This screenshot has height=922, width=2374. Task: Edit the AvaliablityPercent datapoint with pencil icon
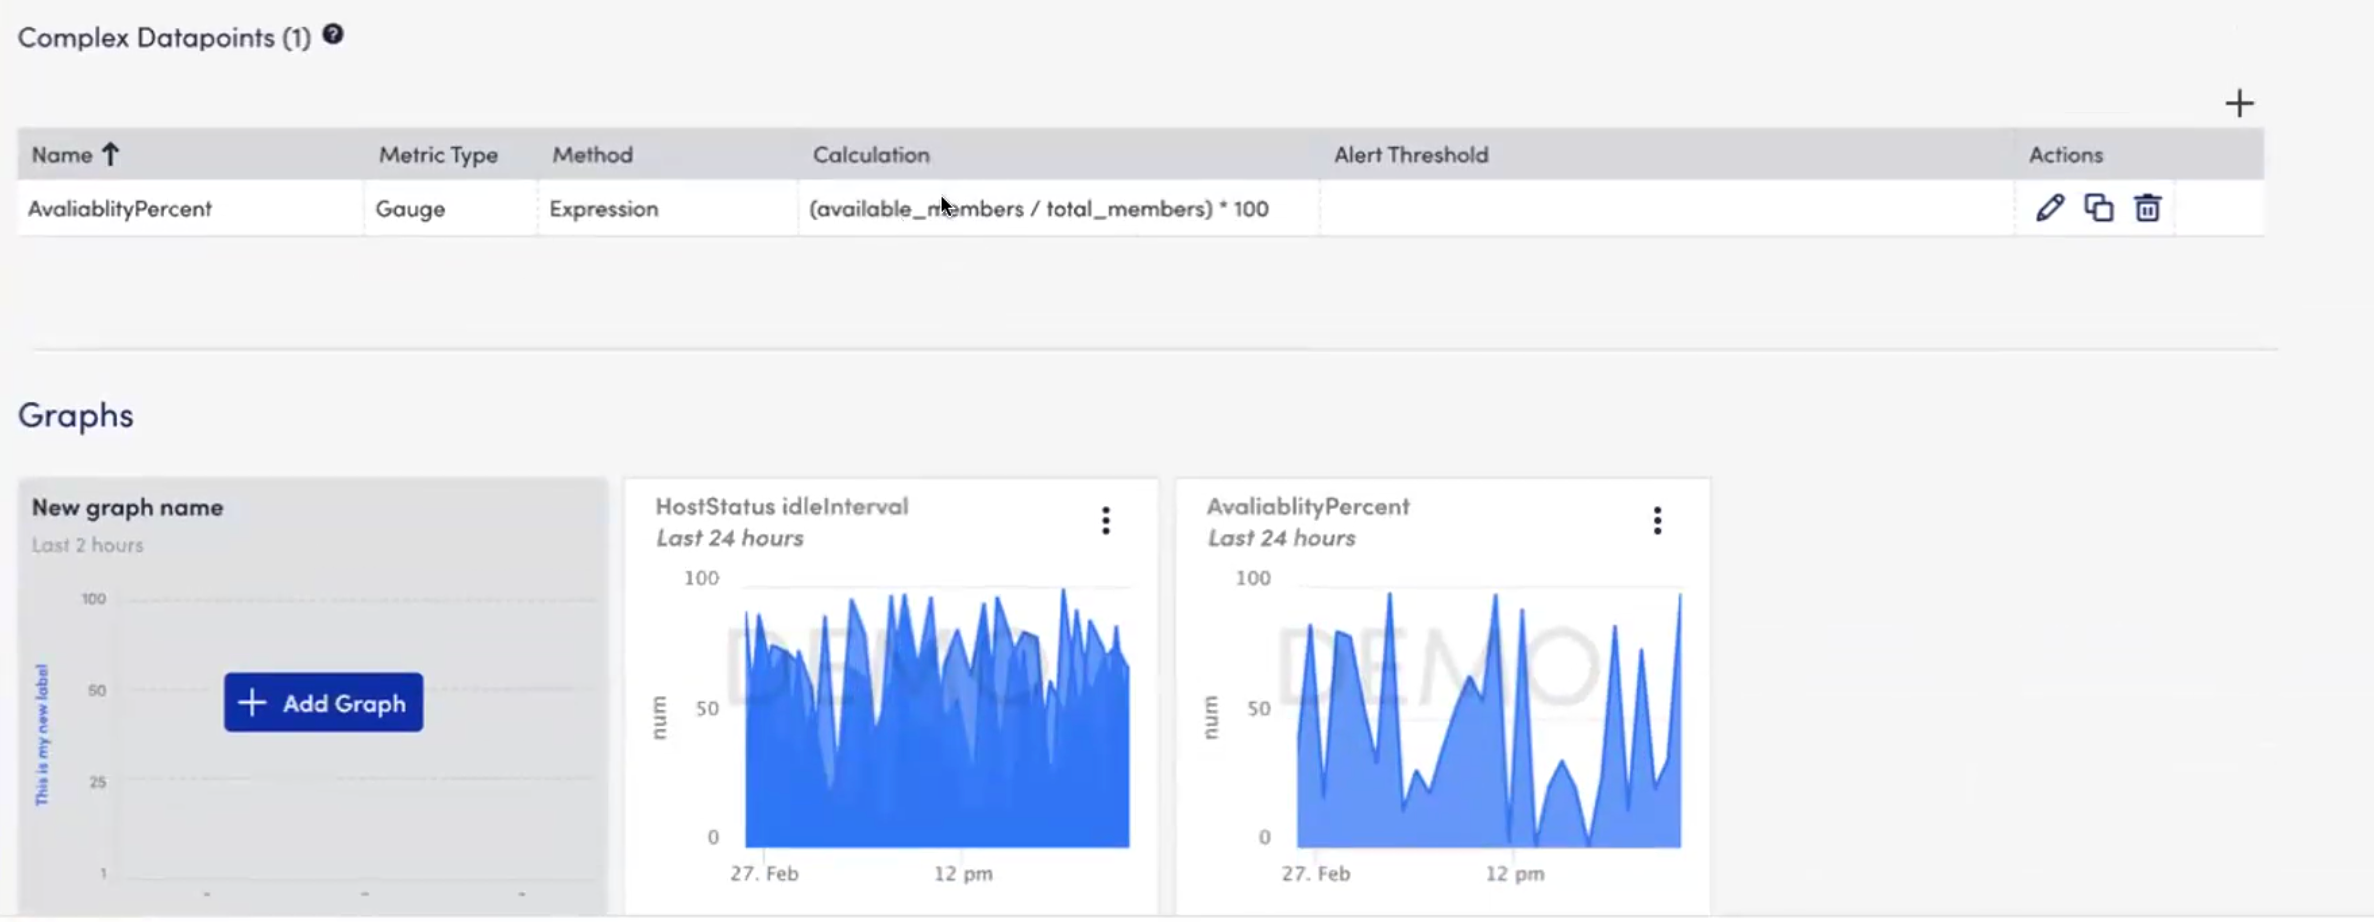coord(2049,208)
